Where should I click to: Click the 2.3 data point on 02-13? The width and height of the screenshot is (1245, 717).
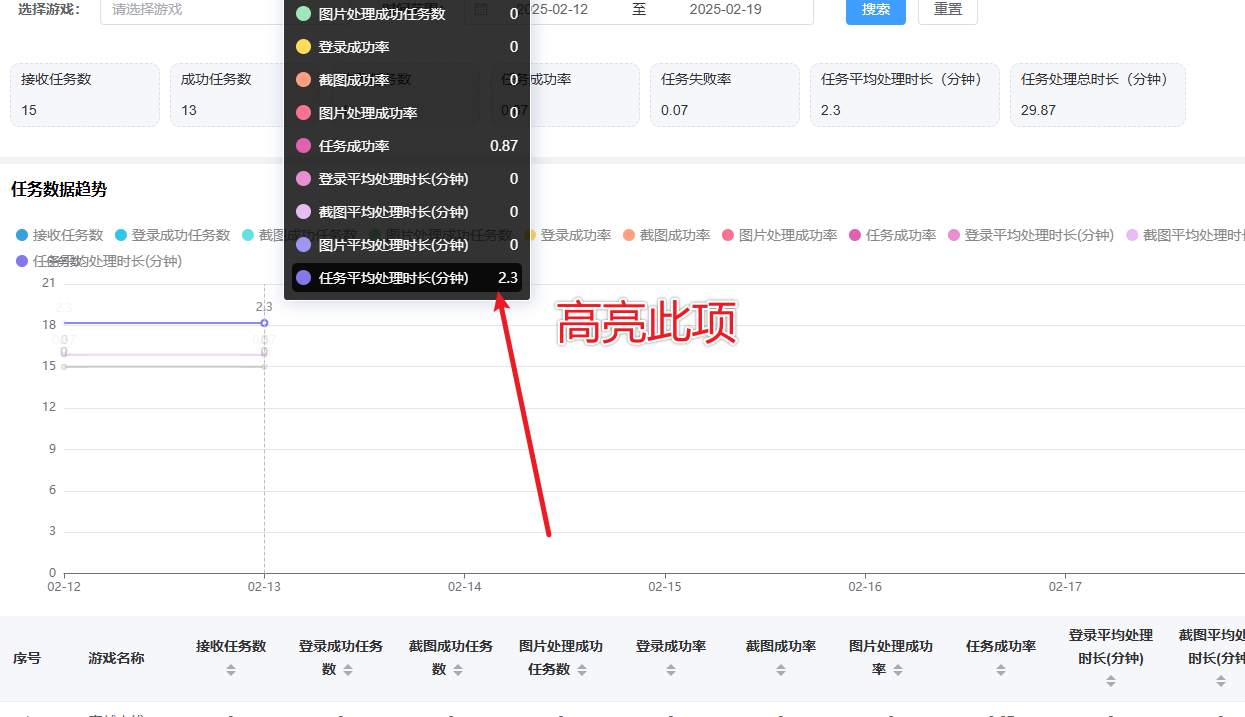(264, 323)
